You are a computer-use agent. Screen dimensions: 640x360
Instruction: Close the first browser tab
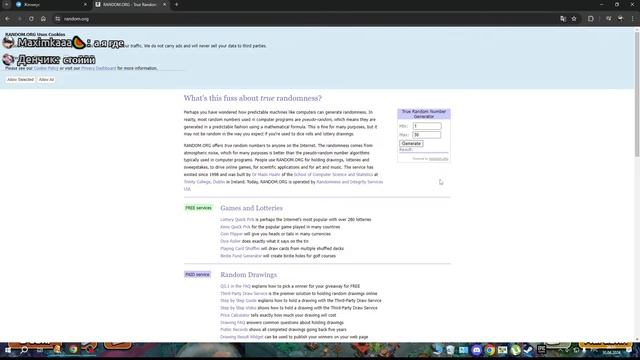pos(85,4)
